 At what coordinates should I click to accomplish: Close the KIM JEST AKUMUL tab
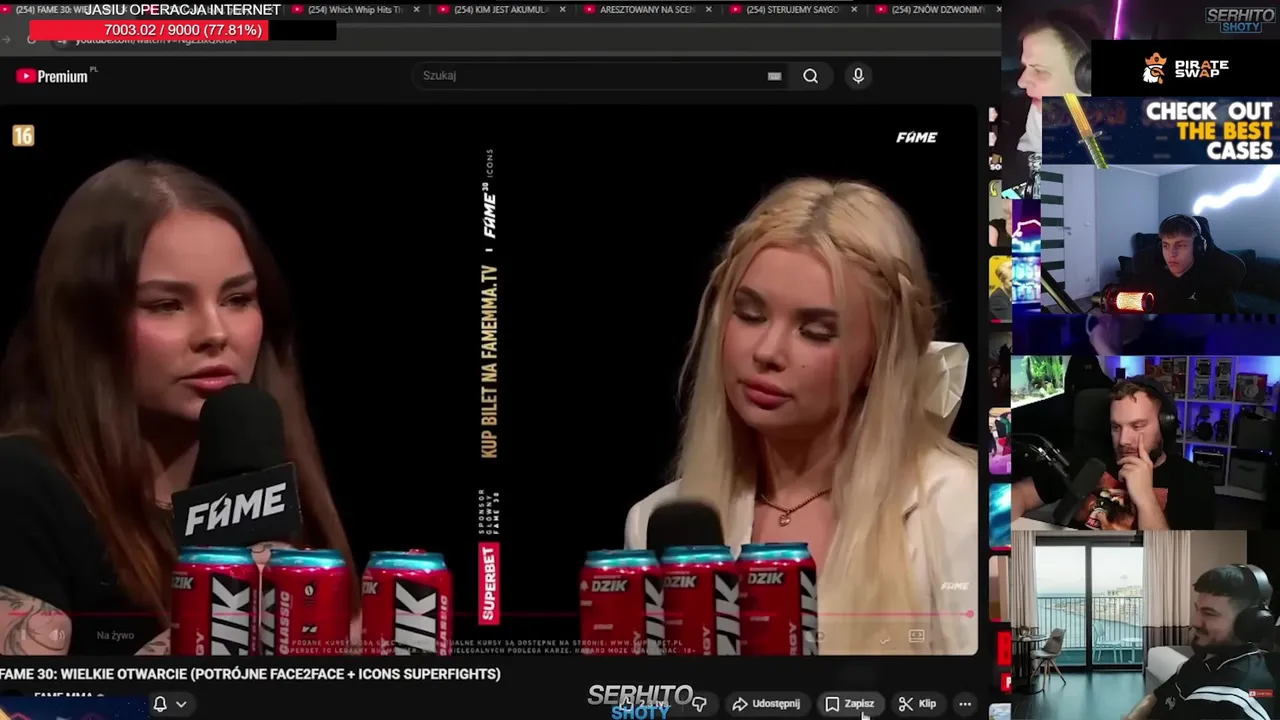click(562, 10)
